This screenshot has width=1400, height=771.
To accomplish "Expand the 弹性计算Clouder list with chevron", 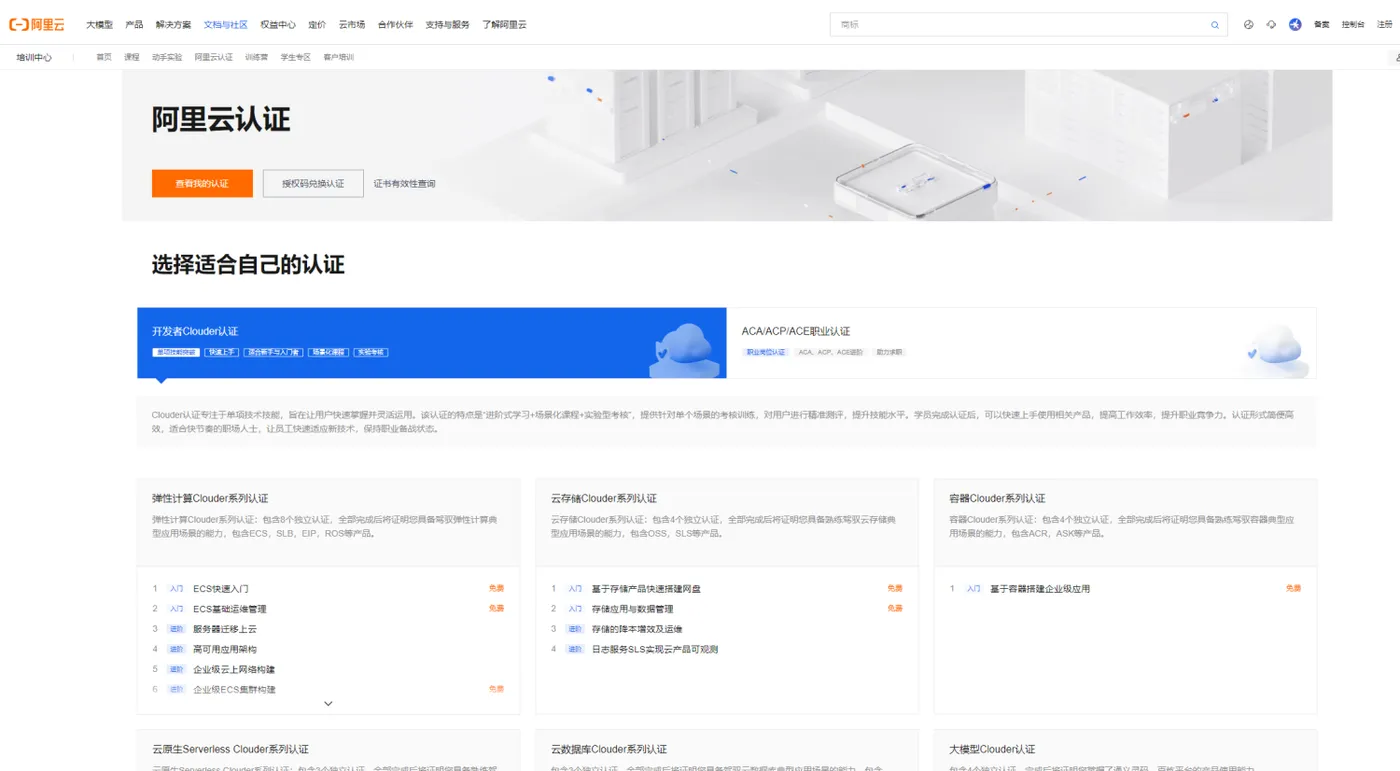I will (328, 704).
